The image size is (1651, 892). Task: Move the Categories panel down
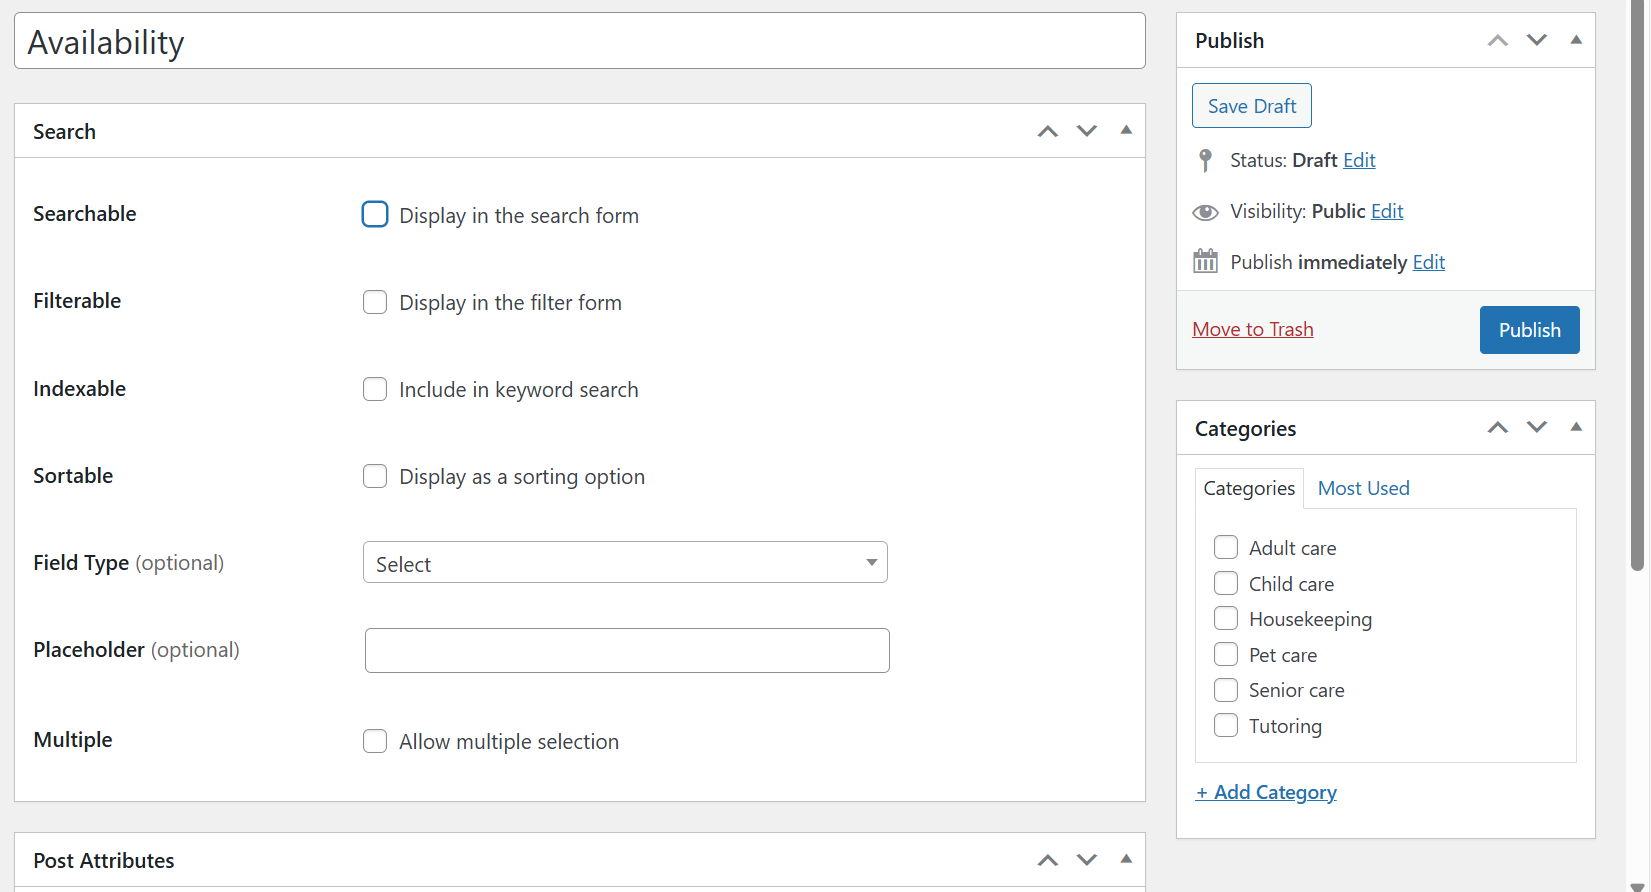[x=1537, y=428]
